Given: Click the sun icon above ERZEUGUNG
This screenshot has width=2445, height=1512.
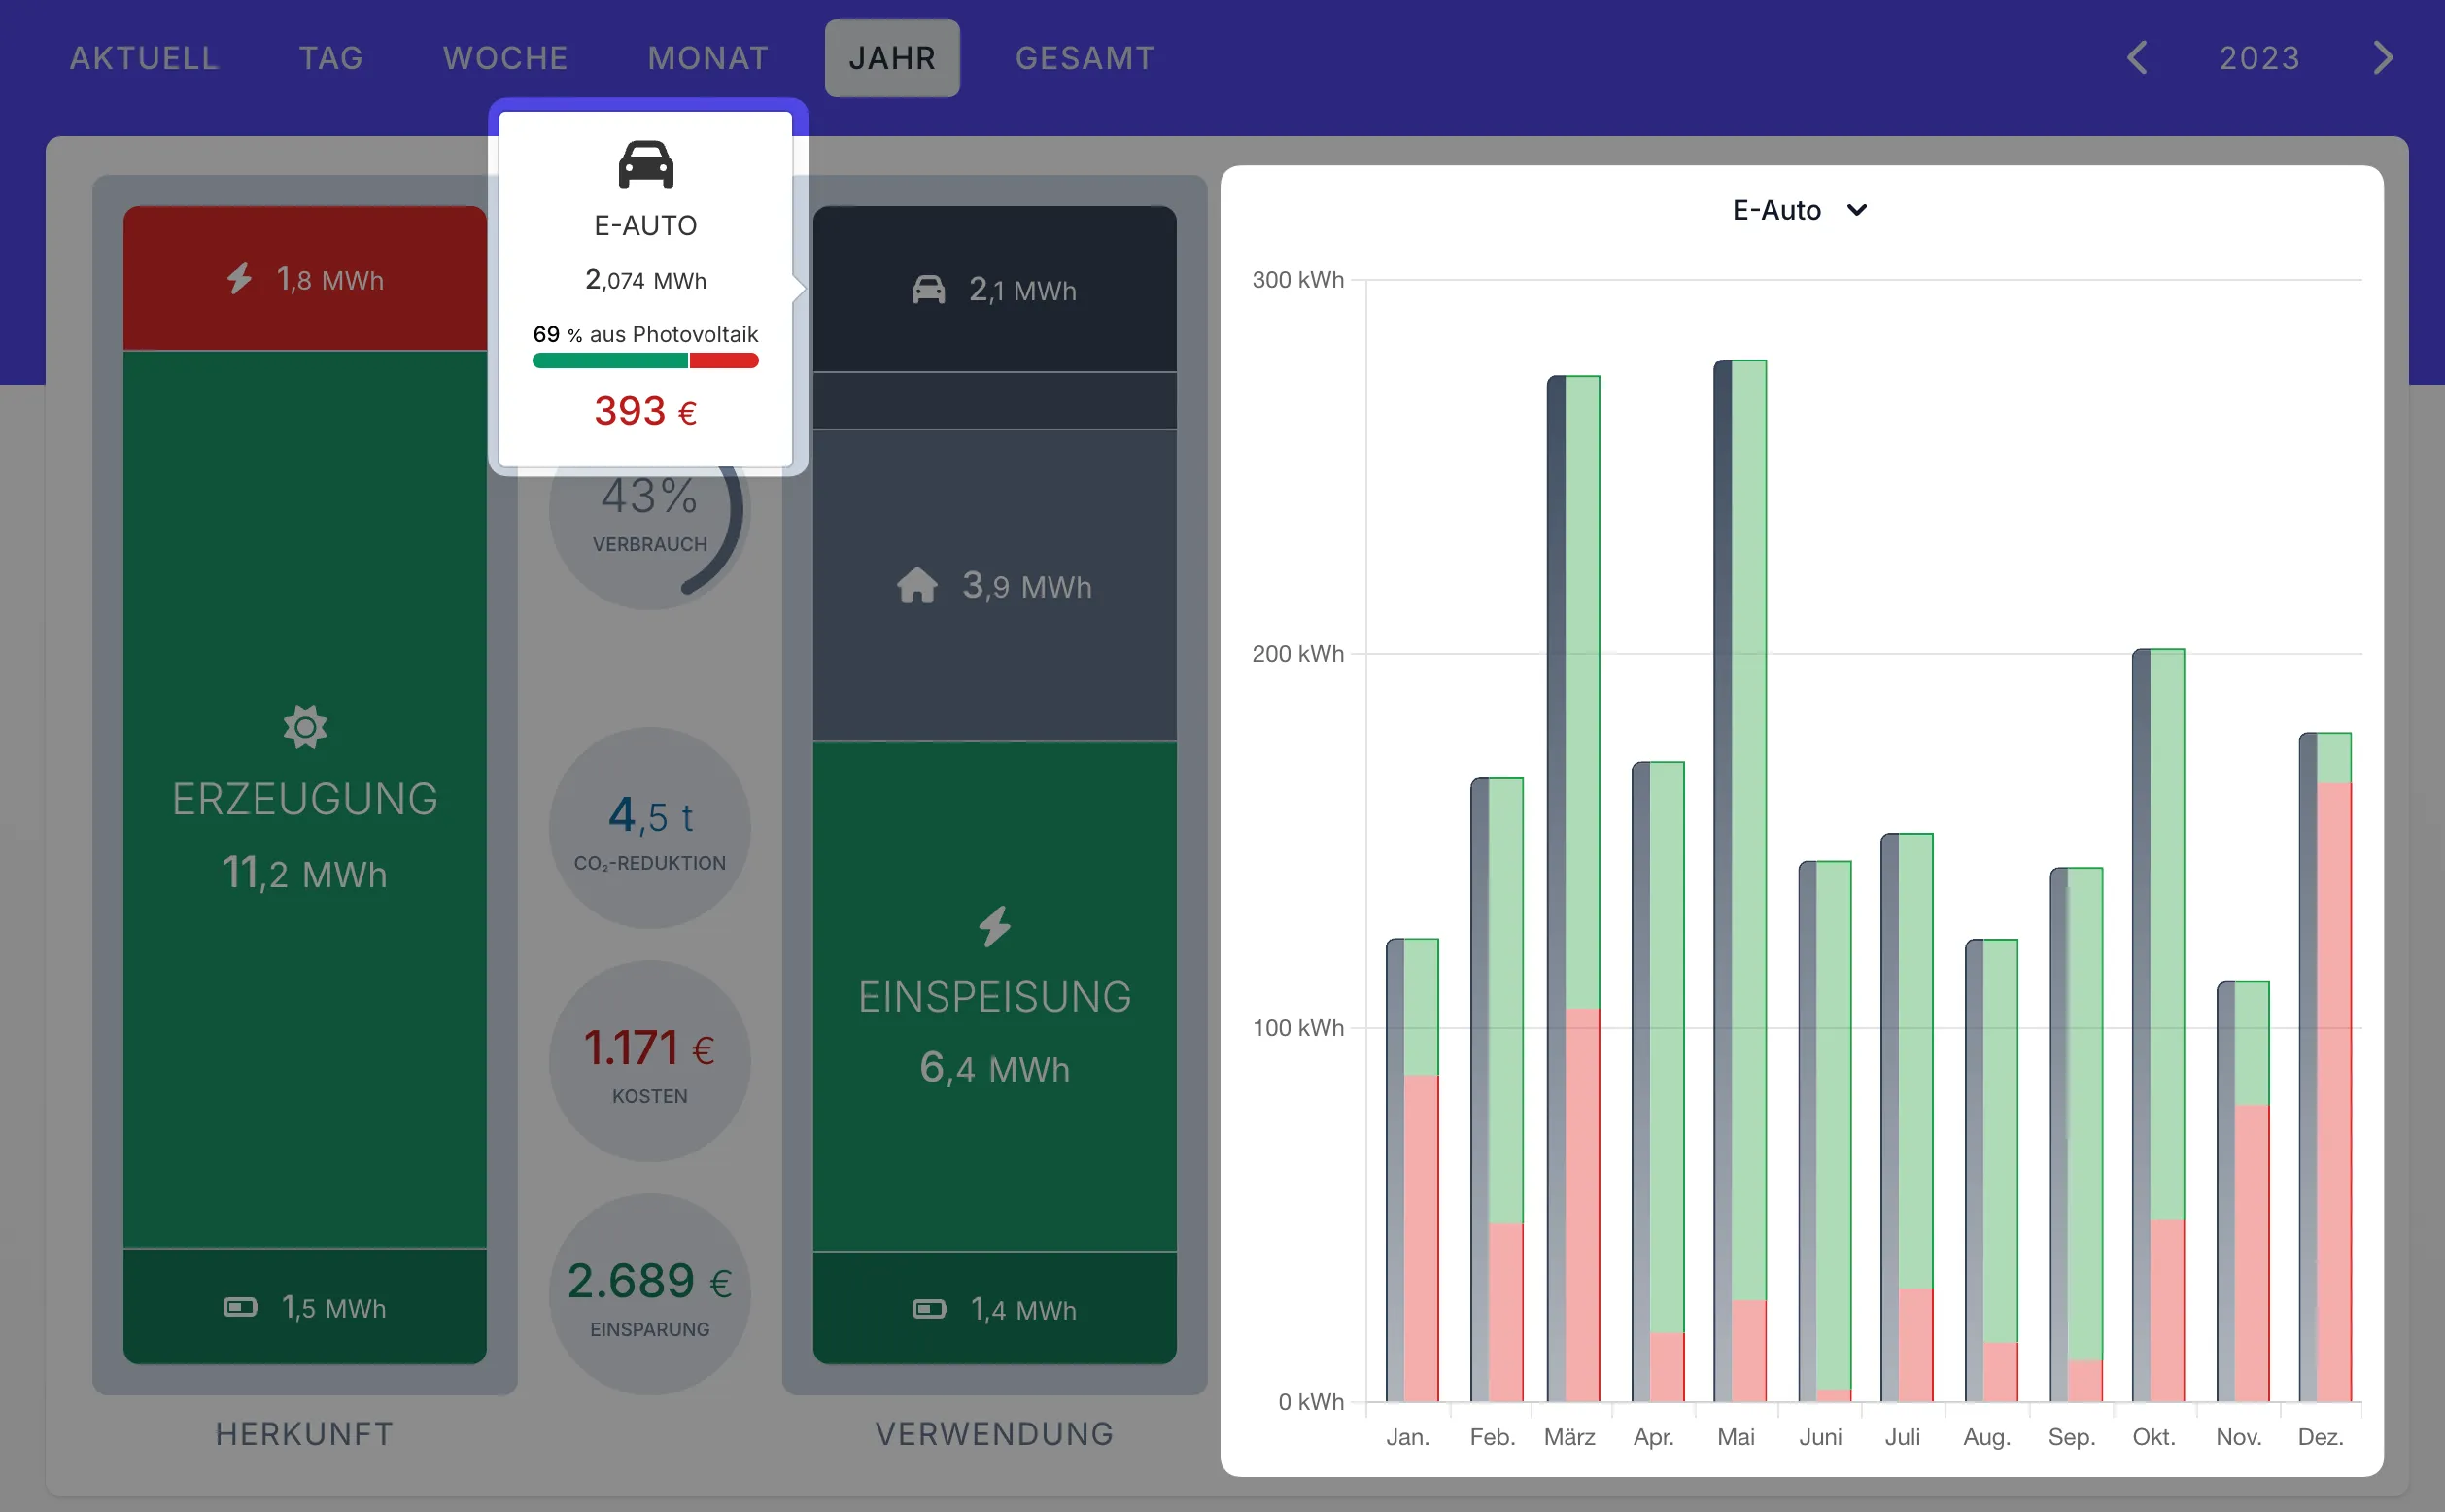Looking at the screenshot, I should click(x=305, y=727).
